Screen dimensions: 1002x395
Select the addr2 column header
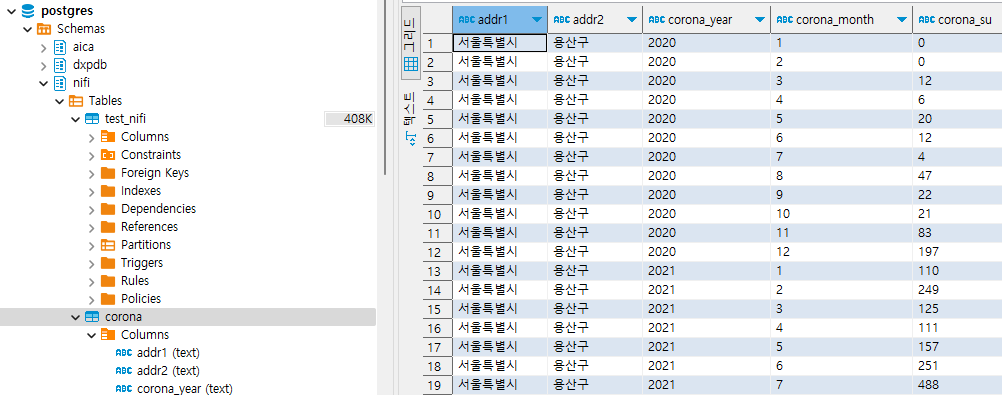595,20
